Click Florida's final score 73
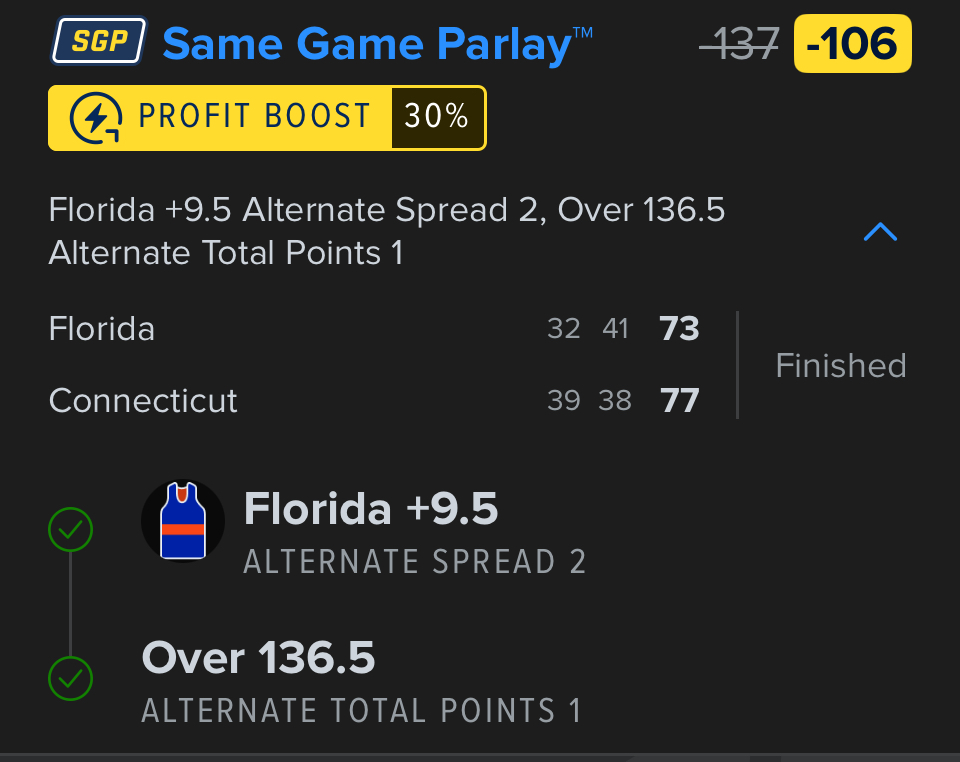Viewport: 960px width, 762px height. (680, 329)
